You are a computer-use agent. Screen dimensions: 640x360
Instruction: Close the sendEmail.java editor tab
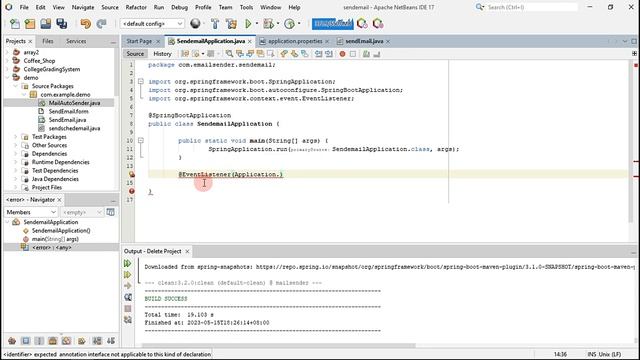(x=388, y=41)
